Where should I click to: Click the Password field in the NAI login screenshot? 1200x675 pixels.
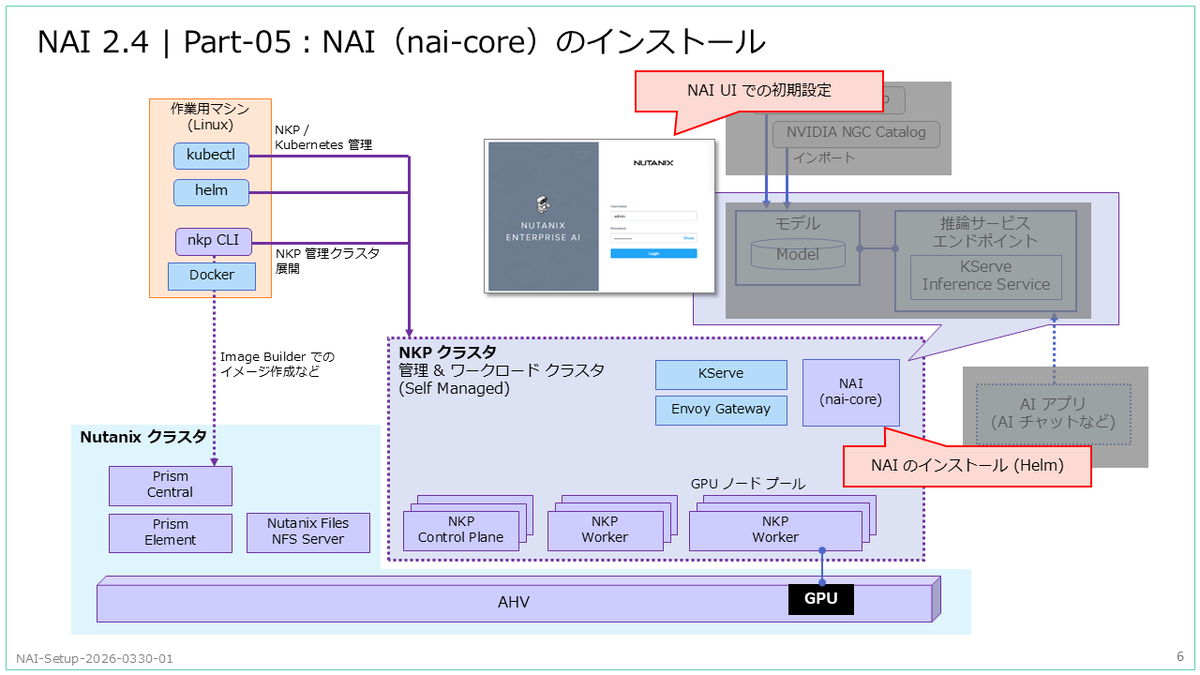pos(654,238)
